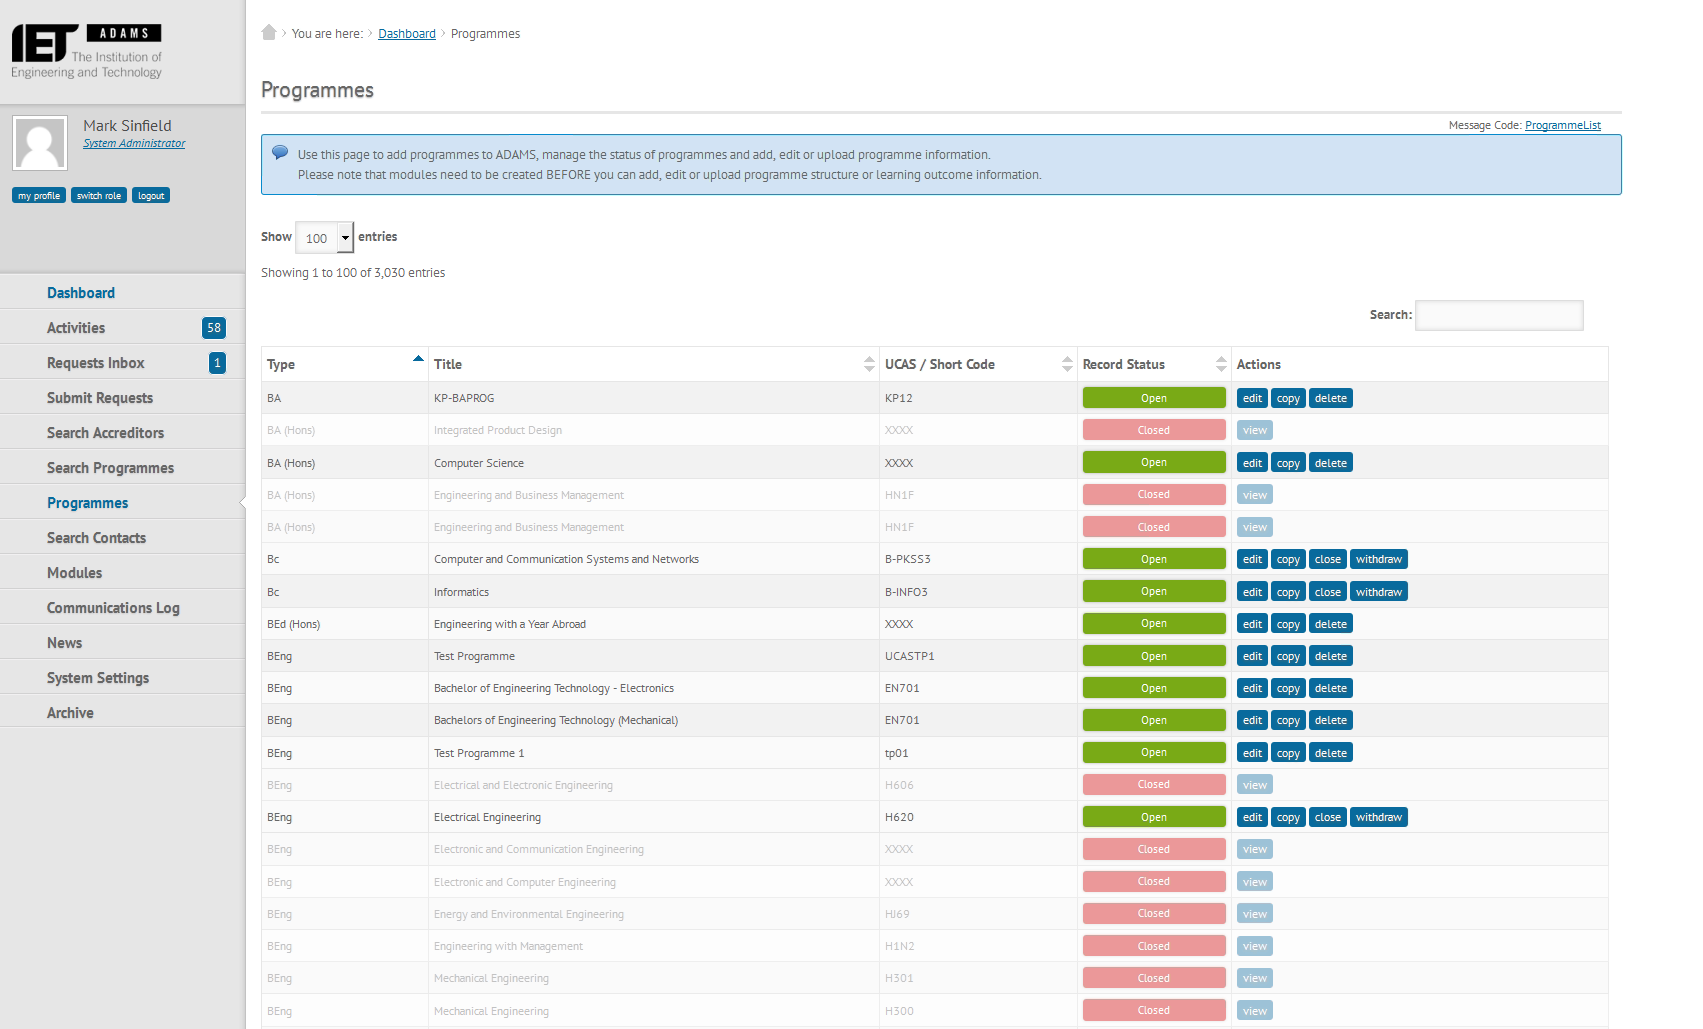This screenshot has width=1703, height=1029.
Task: Sort table by Type column arrow
Action: 418,359
